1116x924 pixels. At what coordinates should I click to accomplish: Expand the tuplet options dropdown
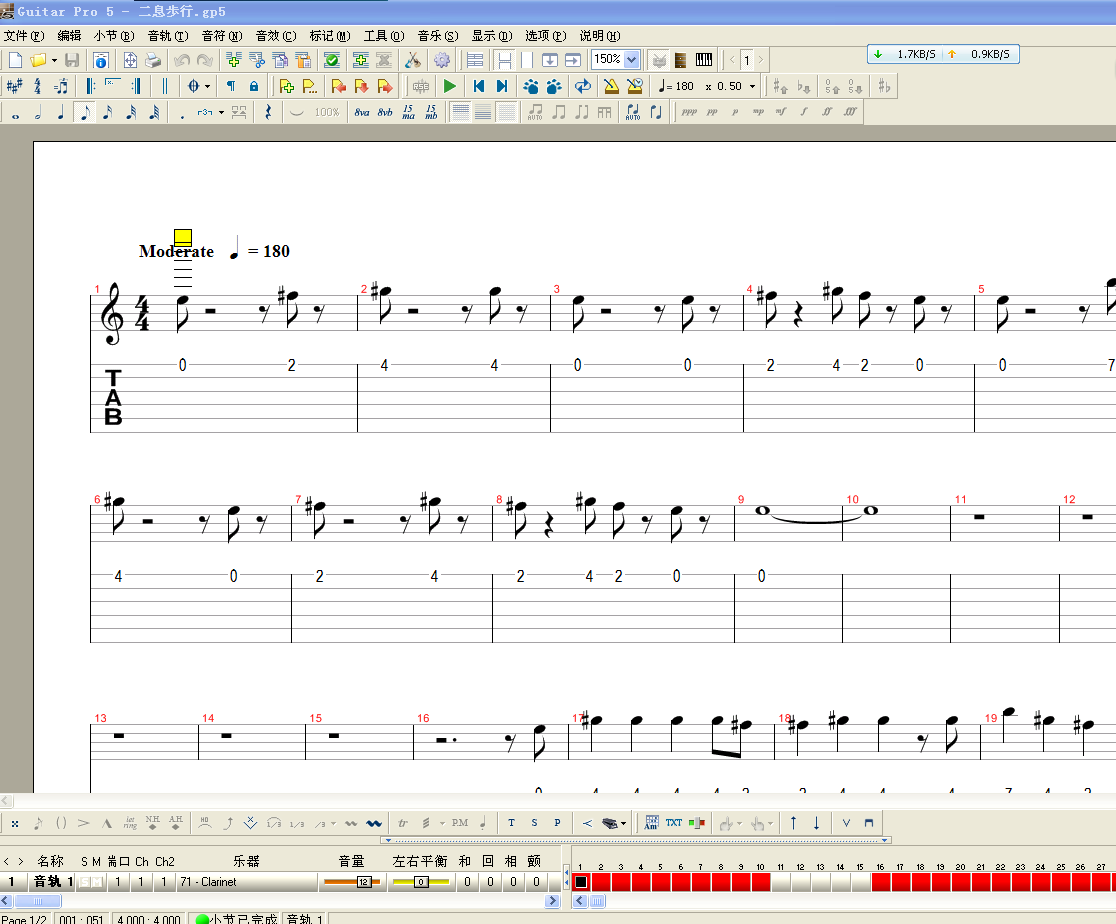(x=221, y=112)
